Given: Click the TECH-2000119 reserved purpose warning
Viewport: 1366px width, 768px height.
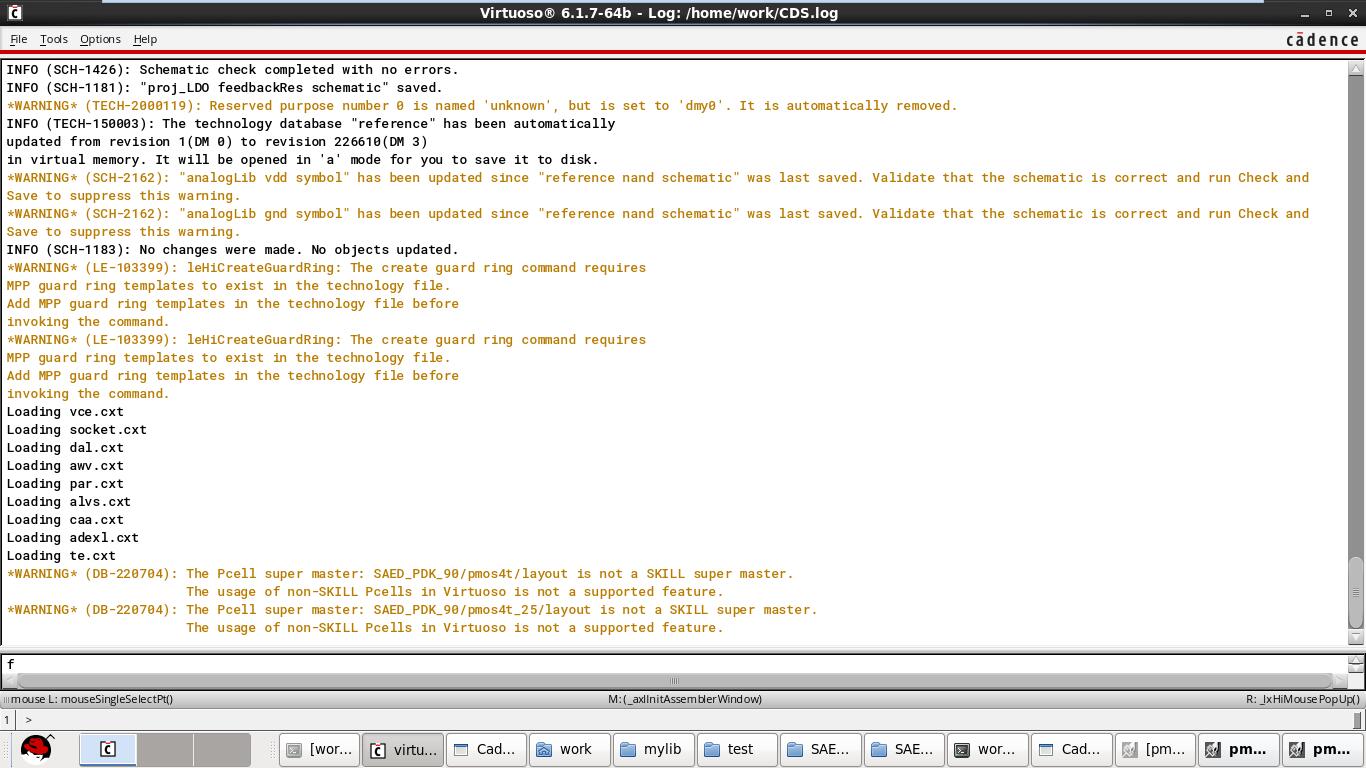Looking at the screenshot, I should pyautogui.click(x=482, y=106).
